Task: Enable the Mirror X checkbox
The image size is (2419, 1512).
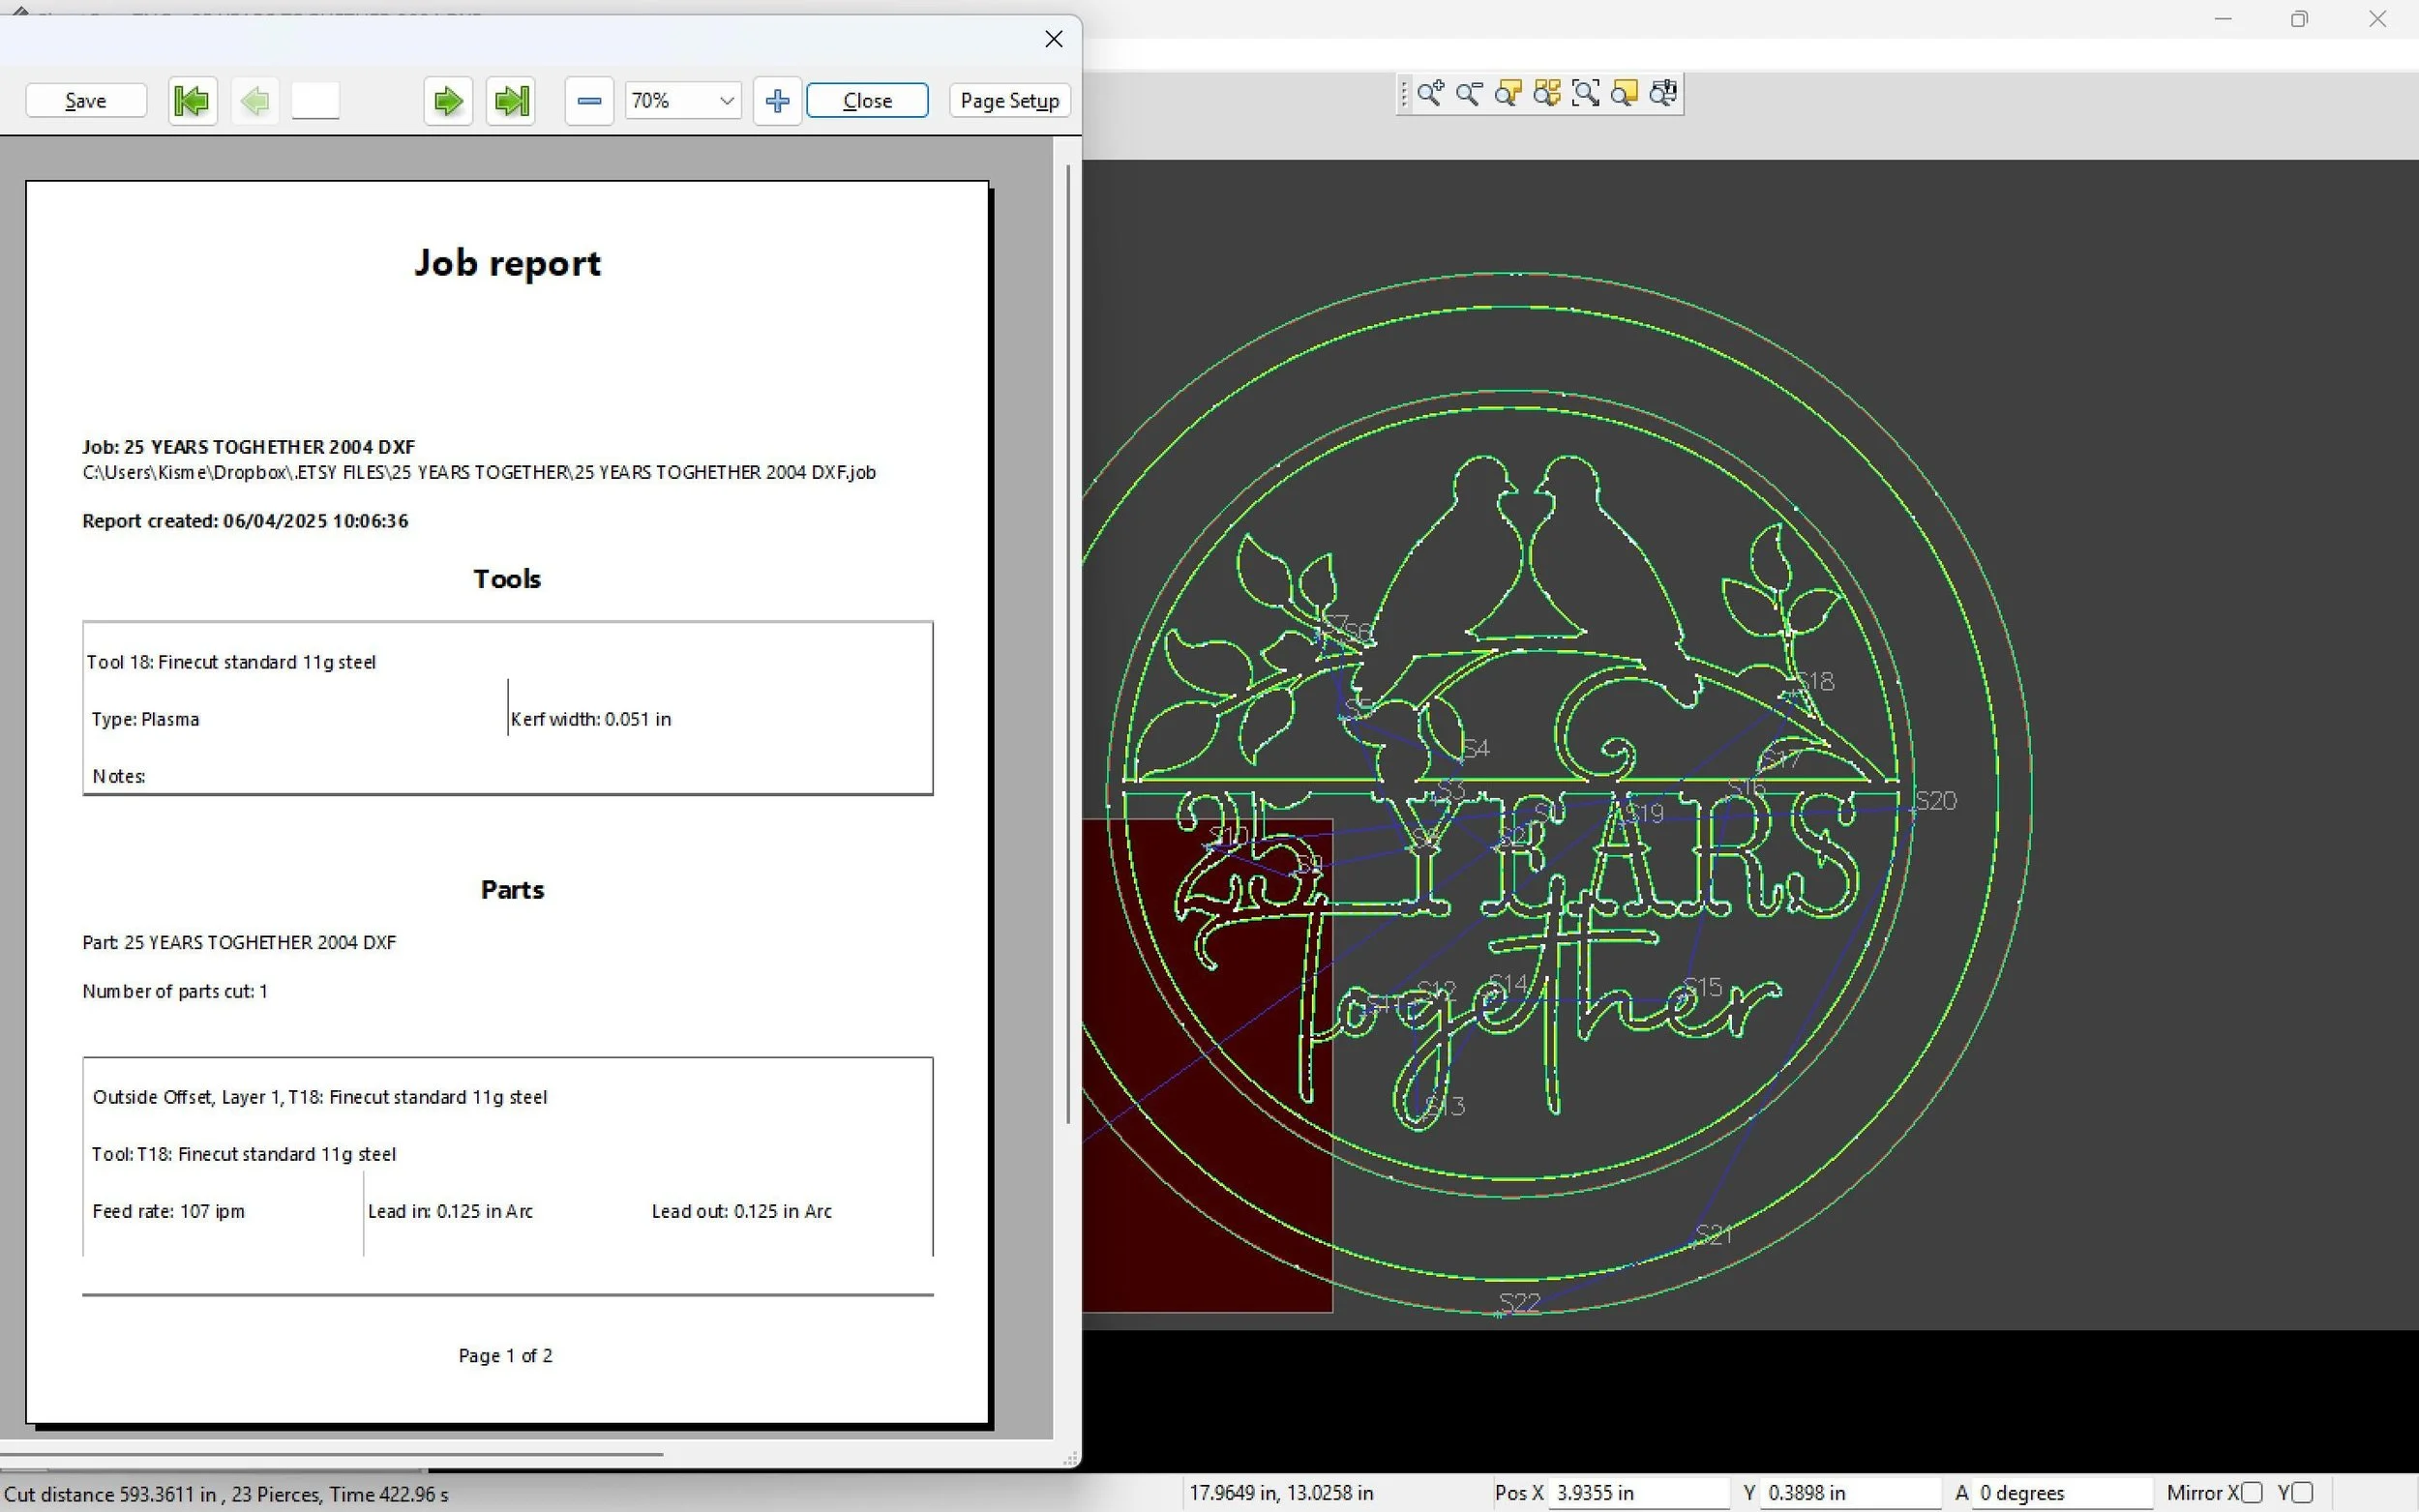Action: click(x=2252, y=1493)
